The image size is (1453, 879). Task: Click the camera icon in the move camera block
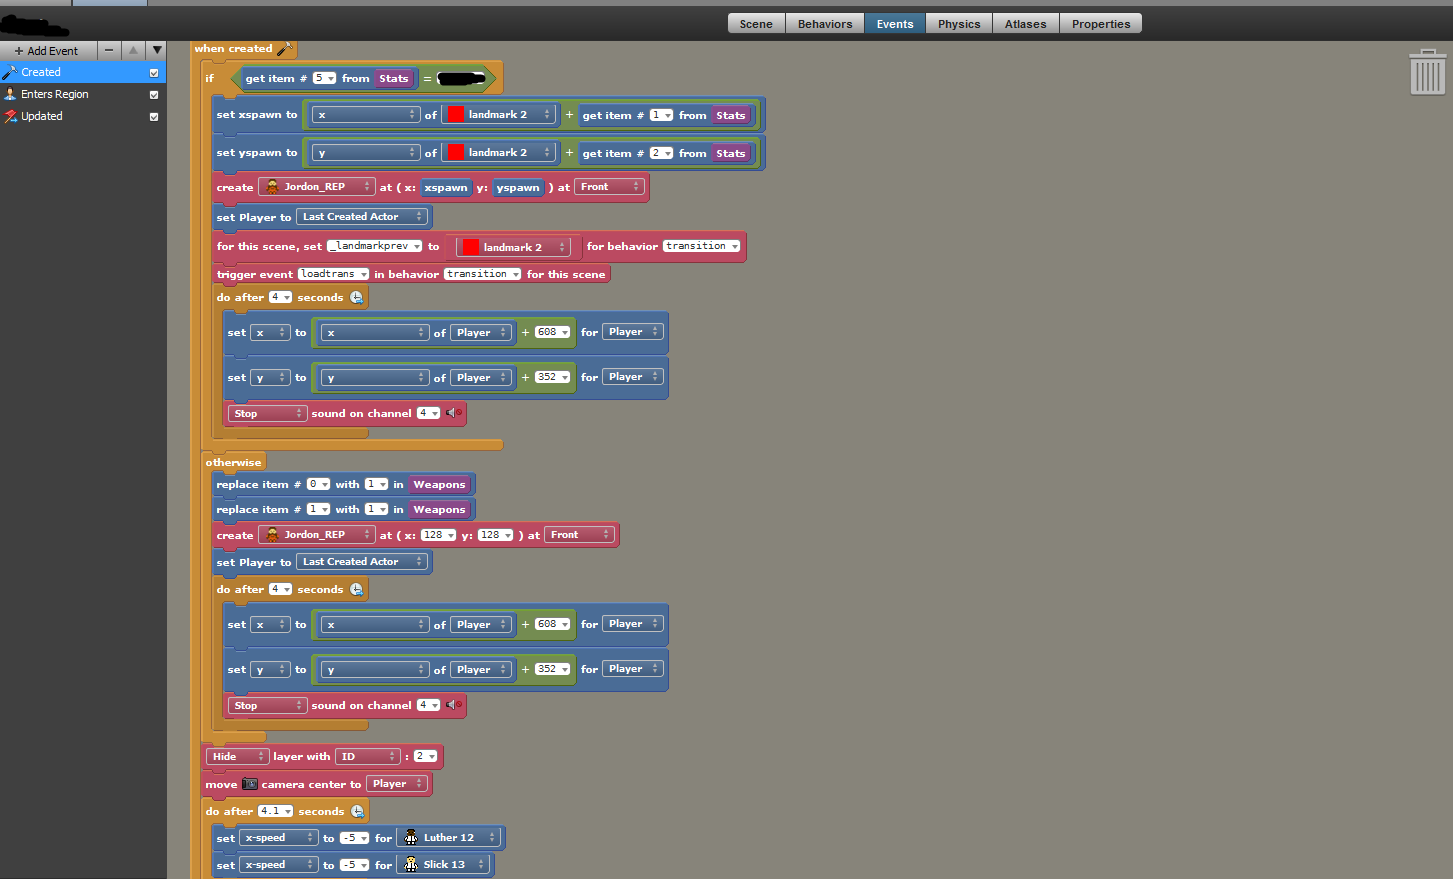(250, 784)
